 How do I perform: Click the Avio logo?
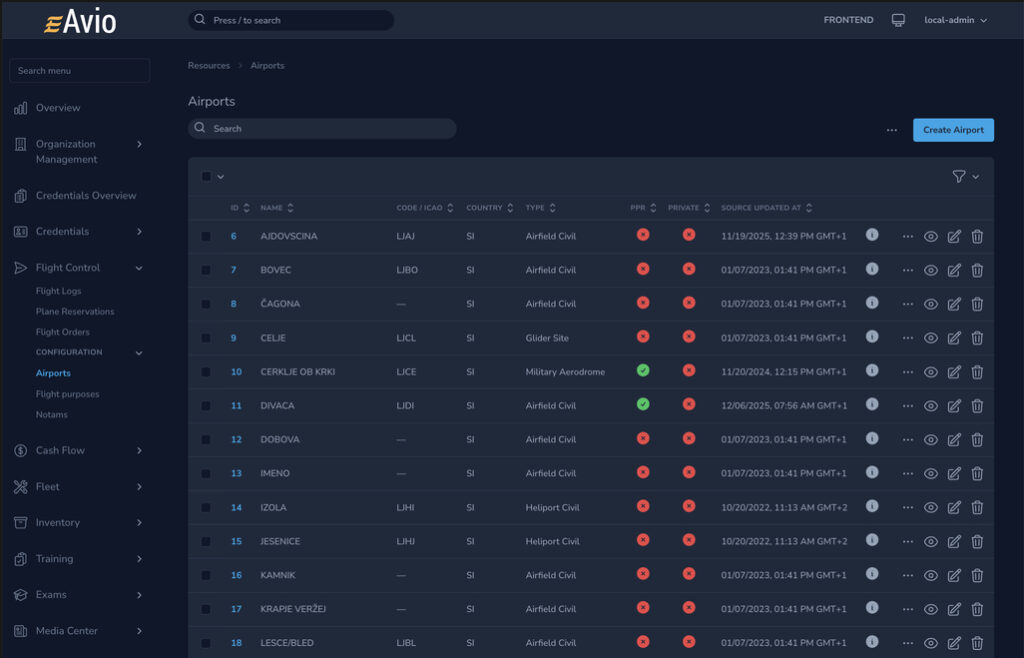80,22
